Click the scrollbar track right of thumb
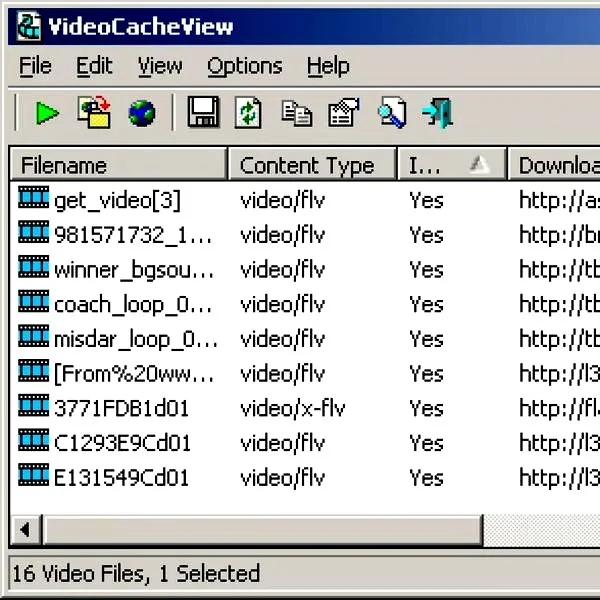The height and width of the screenshot is (600, 600). click(542, 530)
